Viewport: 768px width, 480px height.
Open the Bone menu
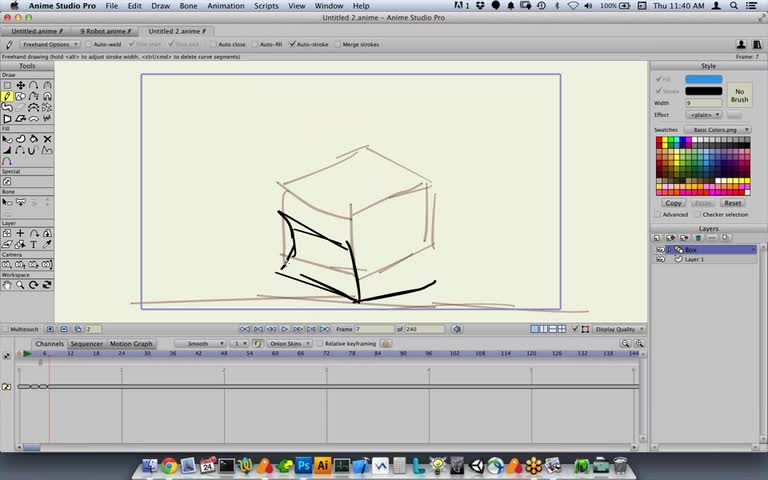(x=189, y=6)
